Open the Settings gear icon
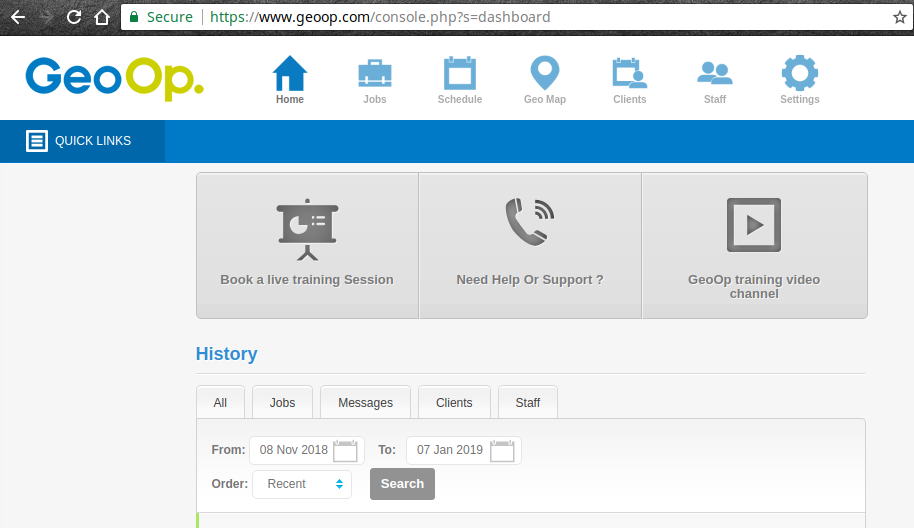The height and width of the screenshot is (528, 914). 800,73
